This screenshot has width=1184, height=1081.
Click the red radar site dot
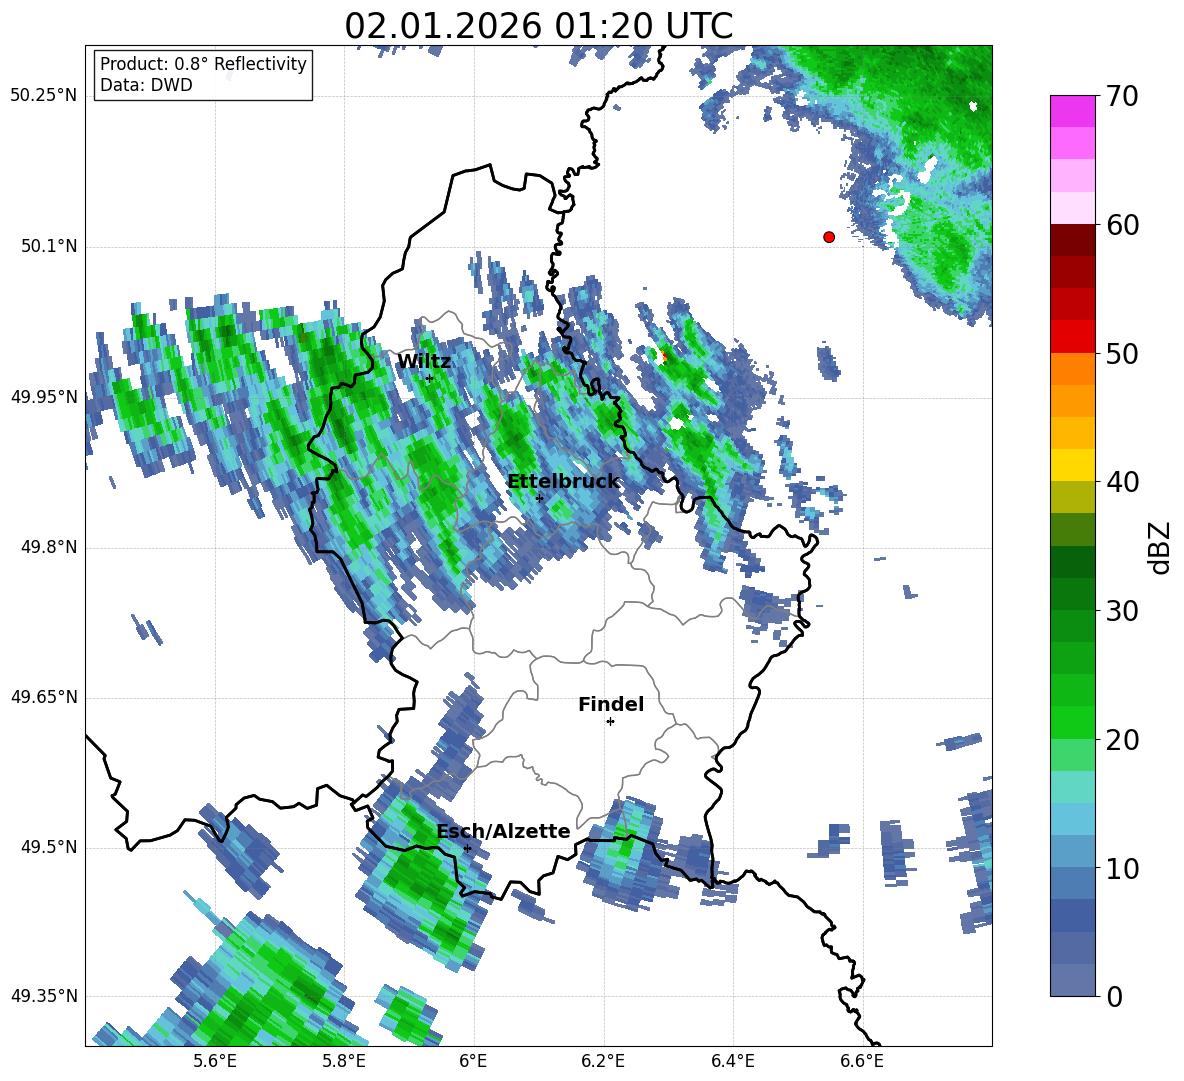(x=828, y=237)
